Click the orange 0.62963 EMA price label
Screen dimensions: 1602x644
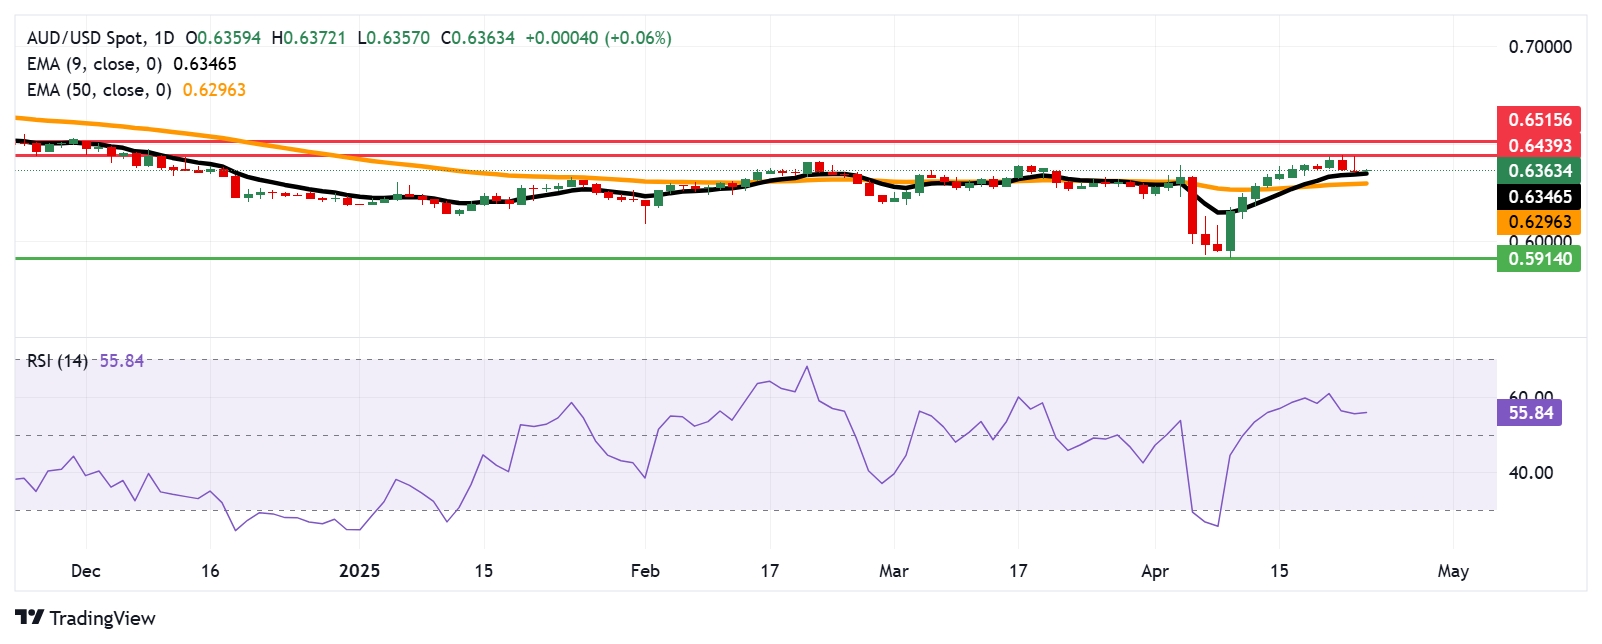[x=1538, y=222]
